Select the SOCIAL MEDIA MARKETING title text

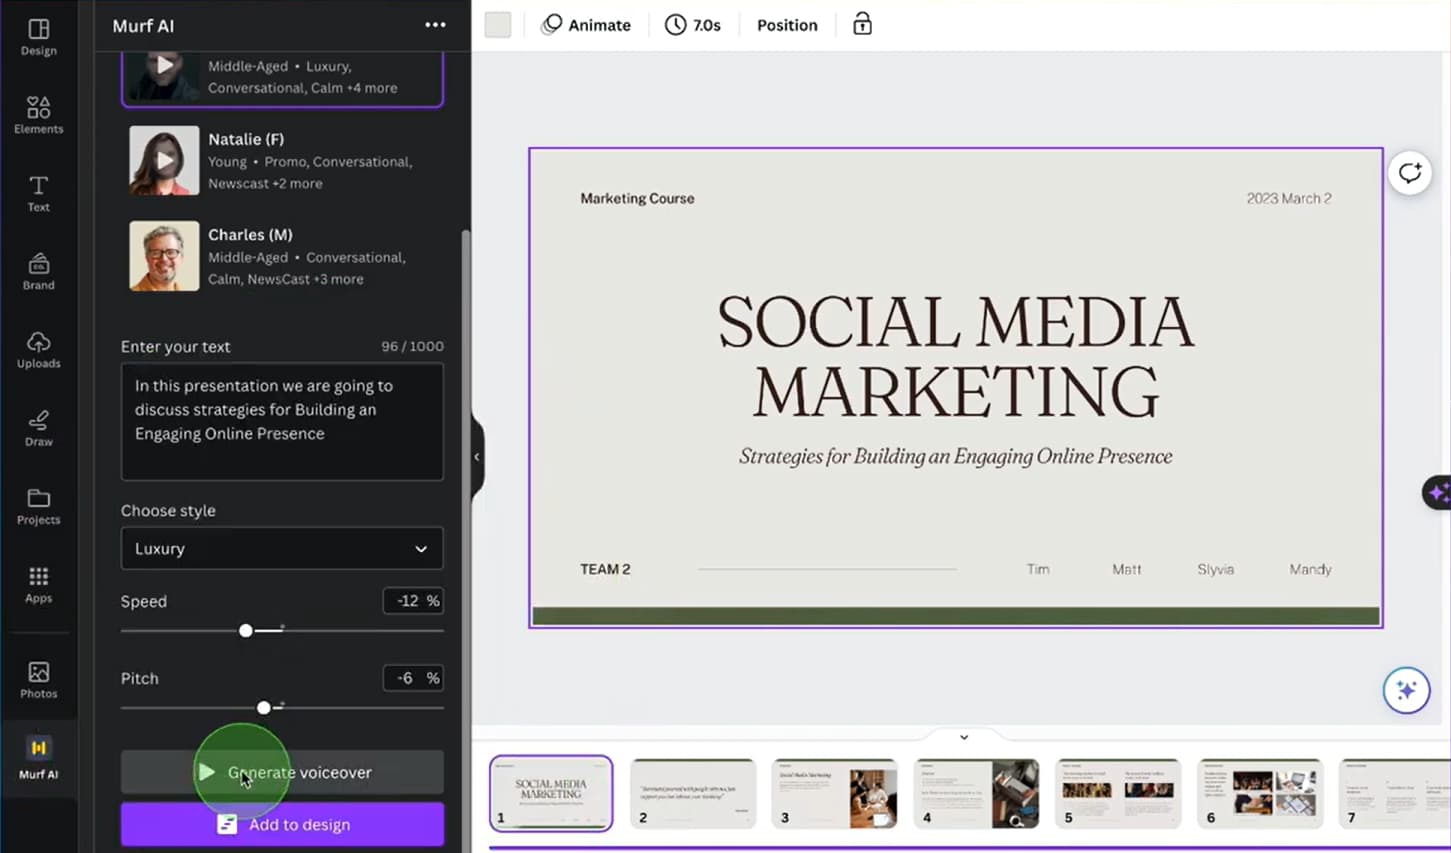click(x=956, y=356)
